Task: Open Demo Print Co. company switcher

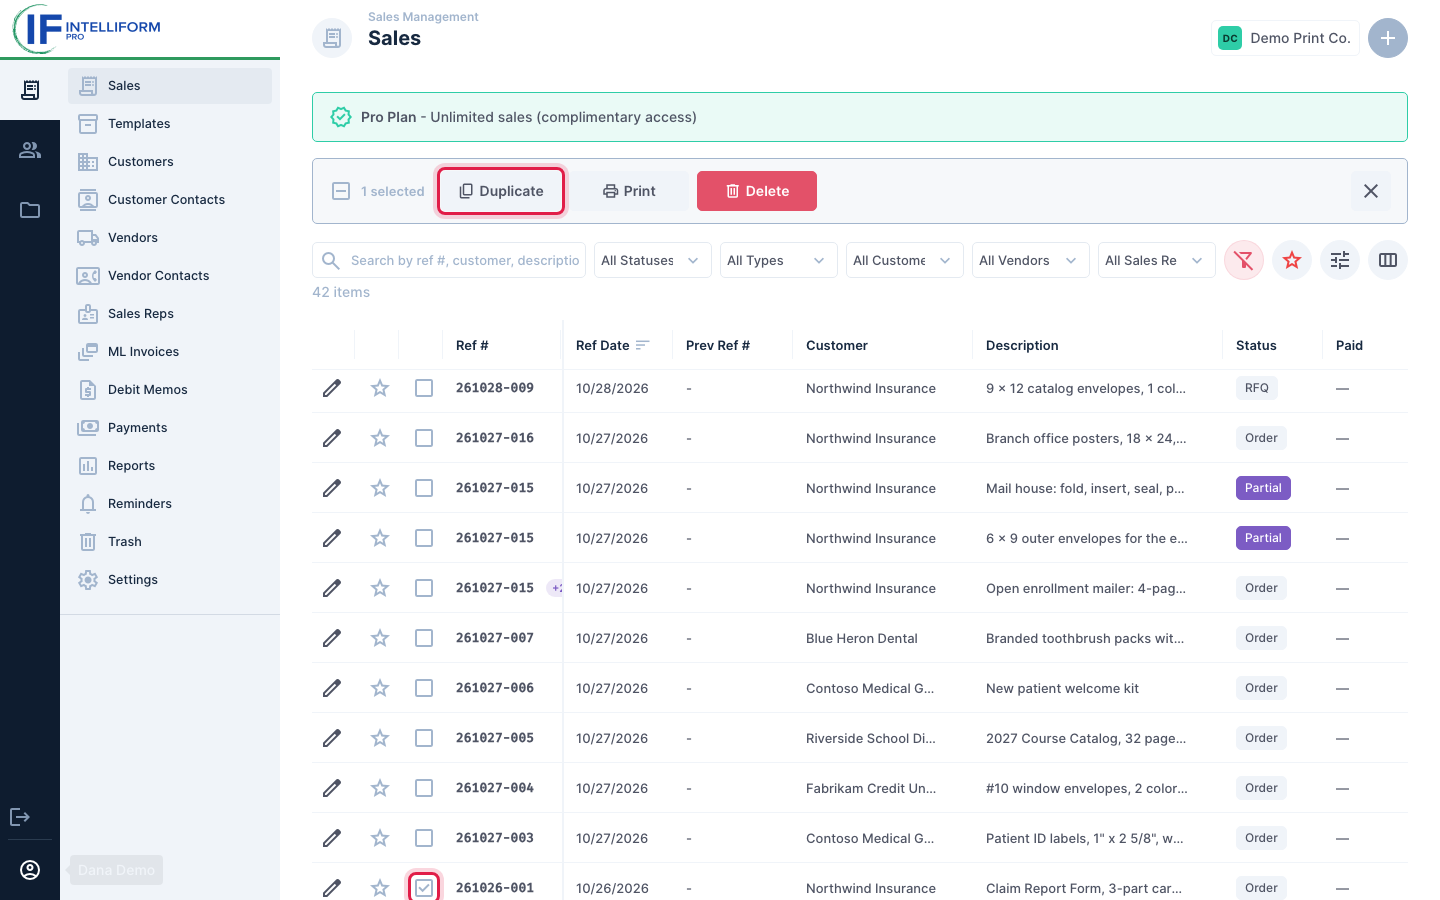Action: click(x=1285, y=38)
